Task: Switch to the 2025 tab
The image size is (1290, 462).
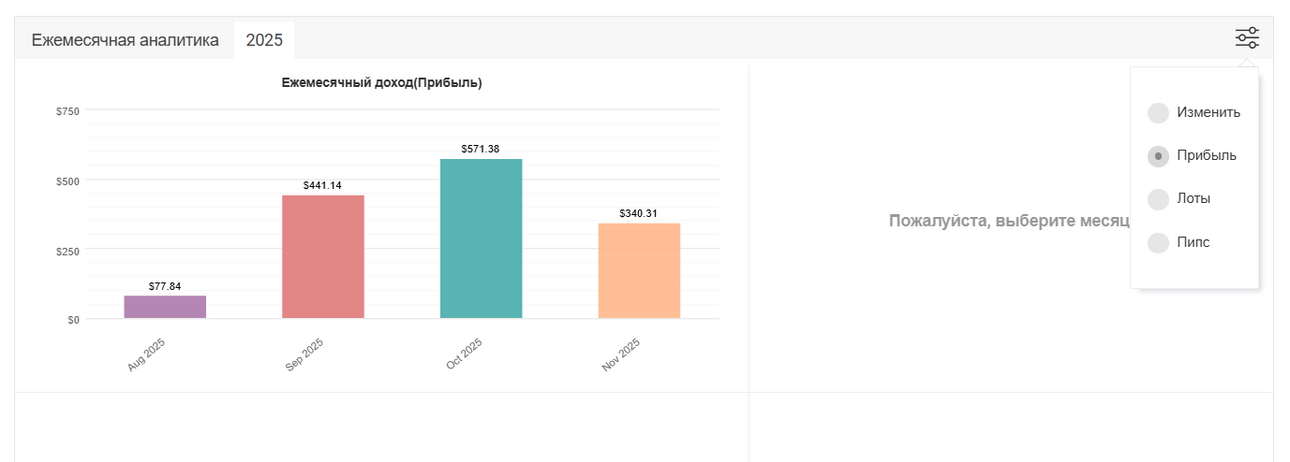Action: pyautogui.click(x=264, y=41)
